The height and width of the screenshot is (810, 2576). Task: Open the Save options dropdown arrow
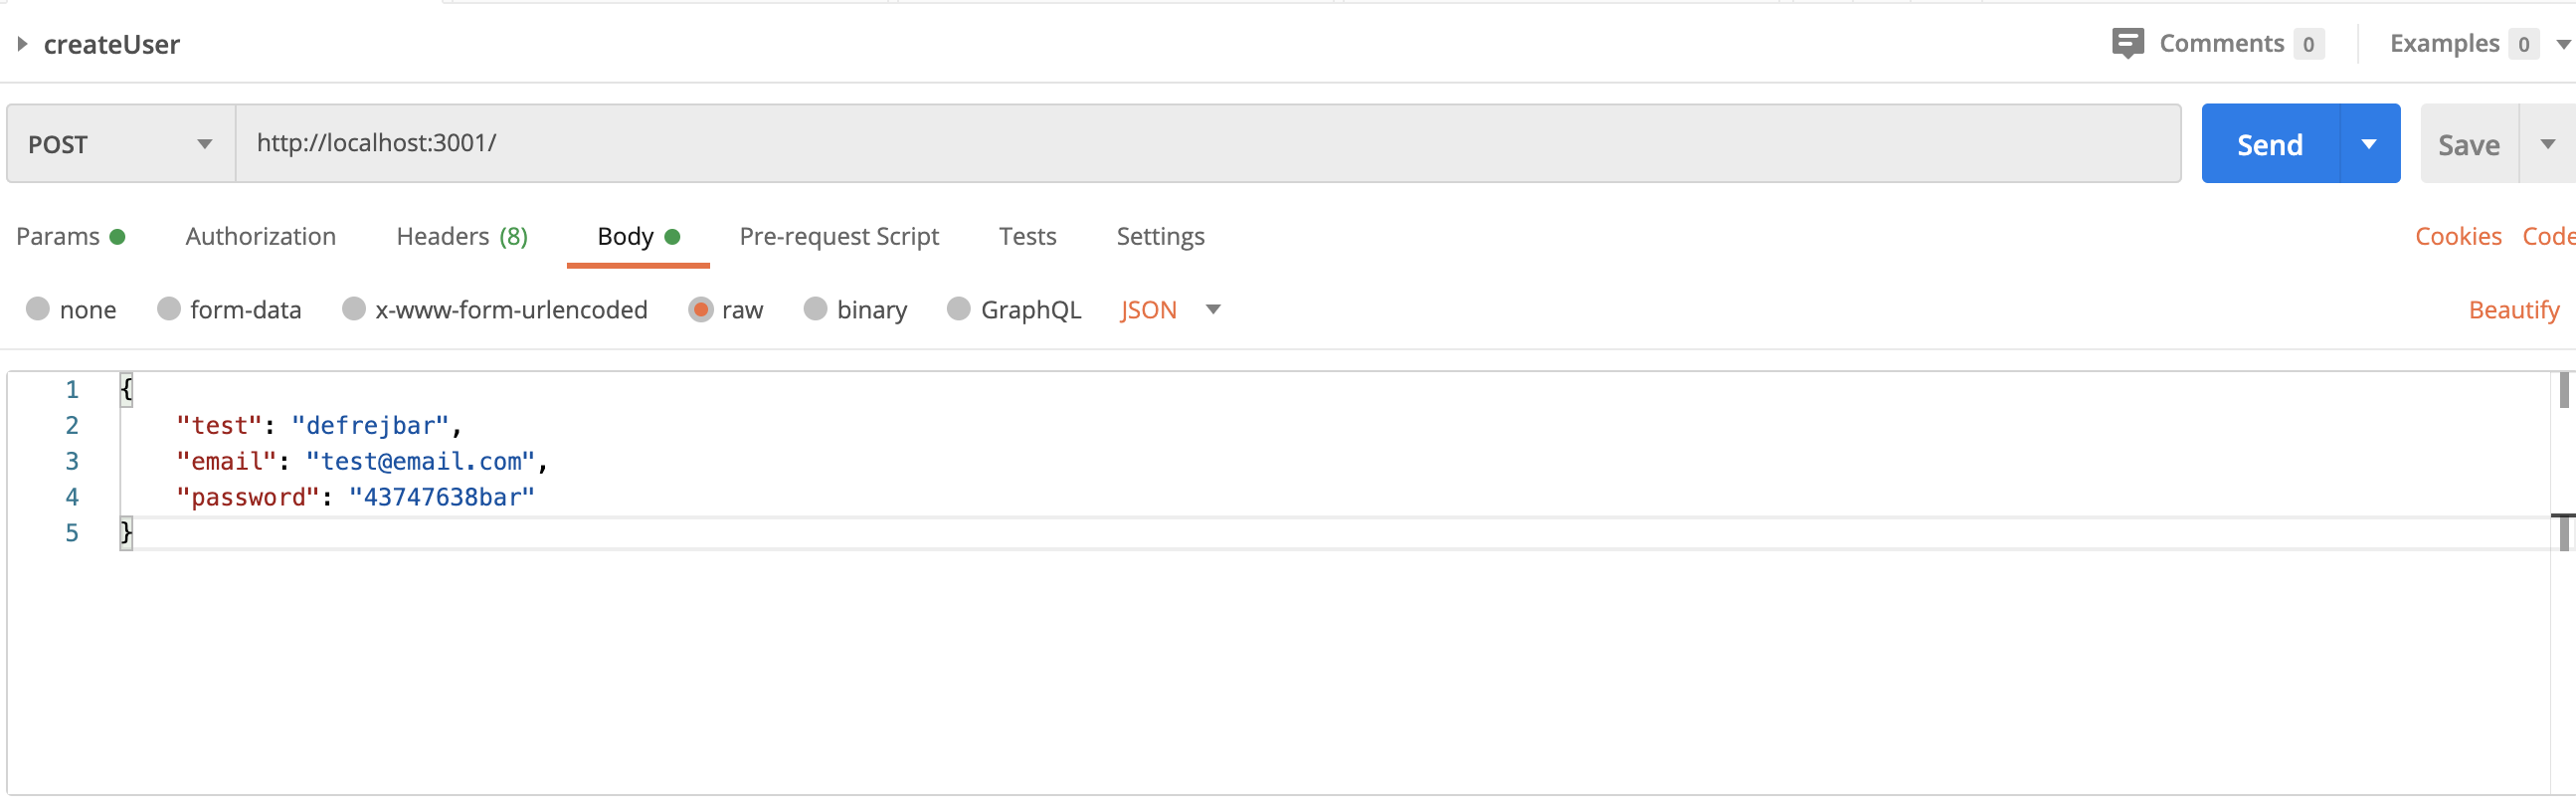[x=2547, y=144]
